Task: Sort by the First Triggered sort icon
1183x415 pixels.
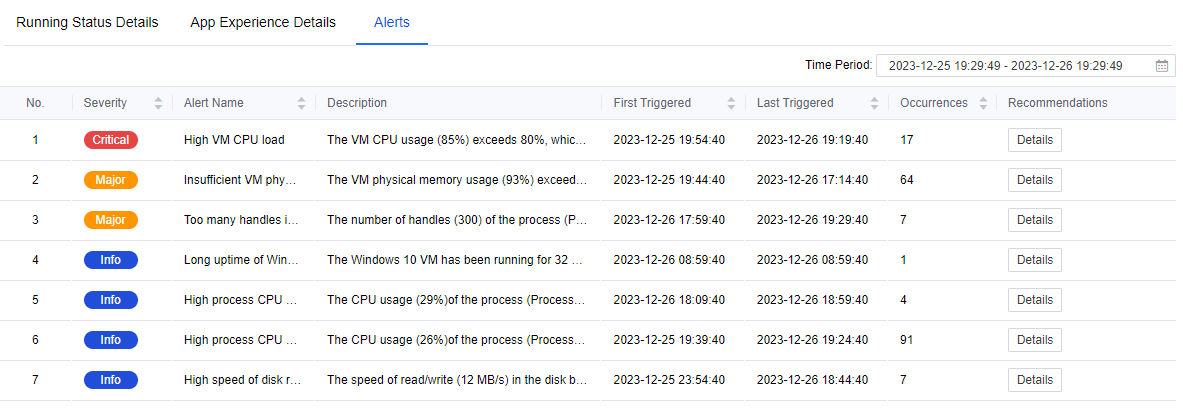Action: pos(731,103)
